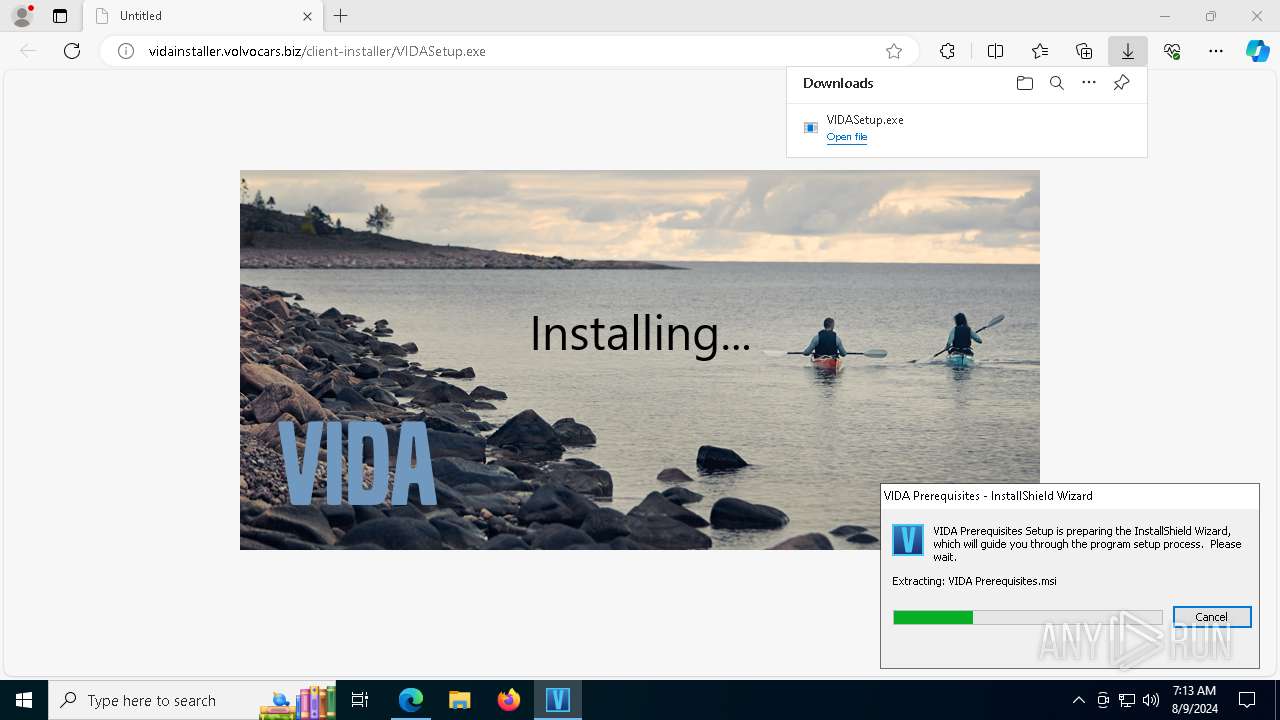The image size is (1280, 720).
Task: Open the network status tray icon
Action: click(1127, 700)
